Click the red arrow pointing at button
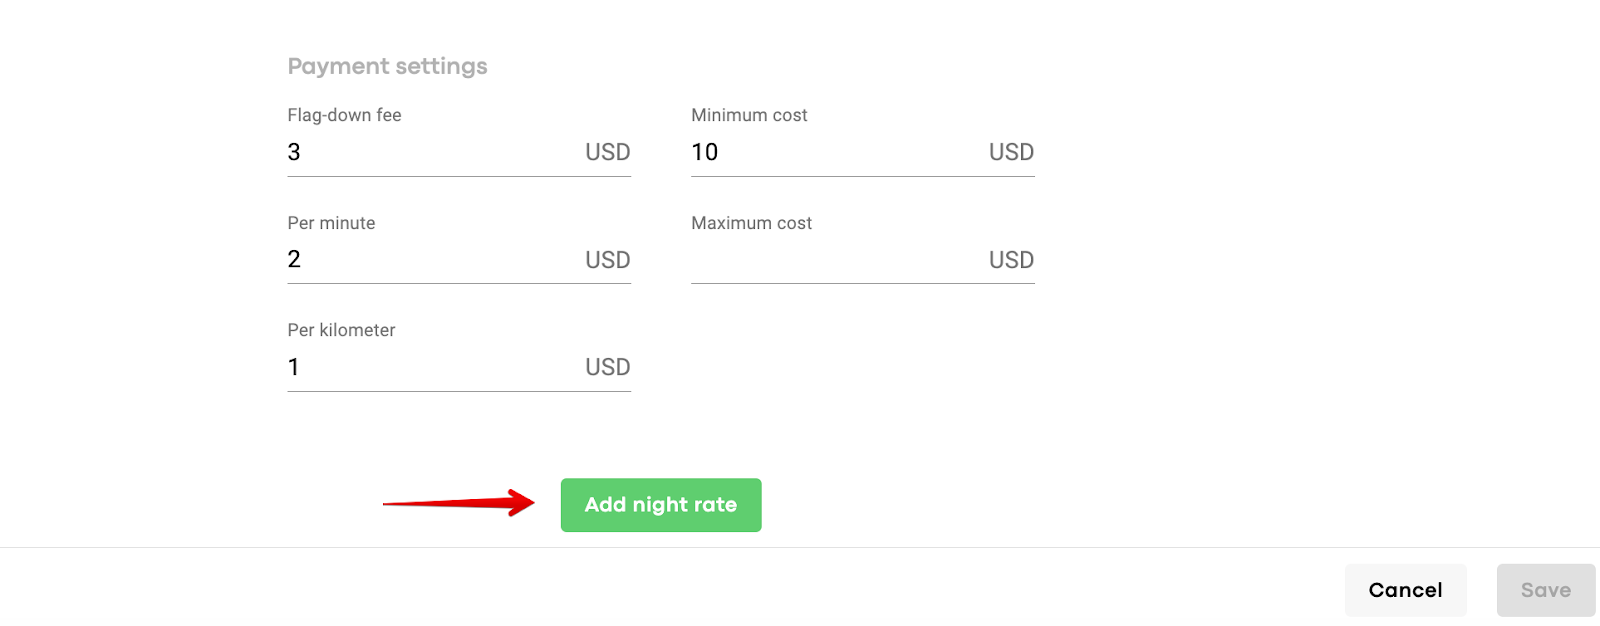Screen dimensions: 1600x626 pyautogui.click(x=460, y=503)
